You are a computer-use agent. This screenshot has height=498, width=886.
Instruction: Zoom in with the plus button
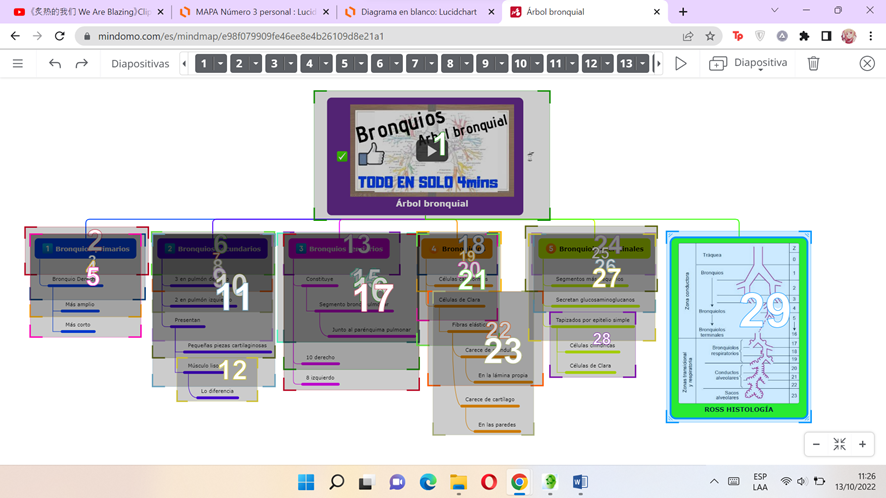(862, 444)
